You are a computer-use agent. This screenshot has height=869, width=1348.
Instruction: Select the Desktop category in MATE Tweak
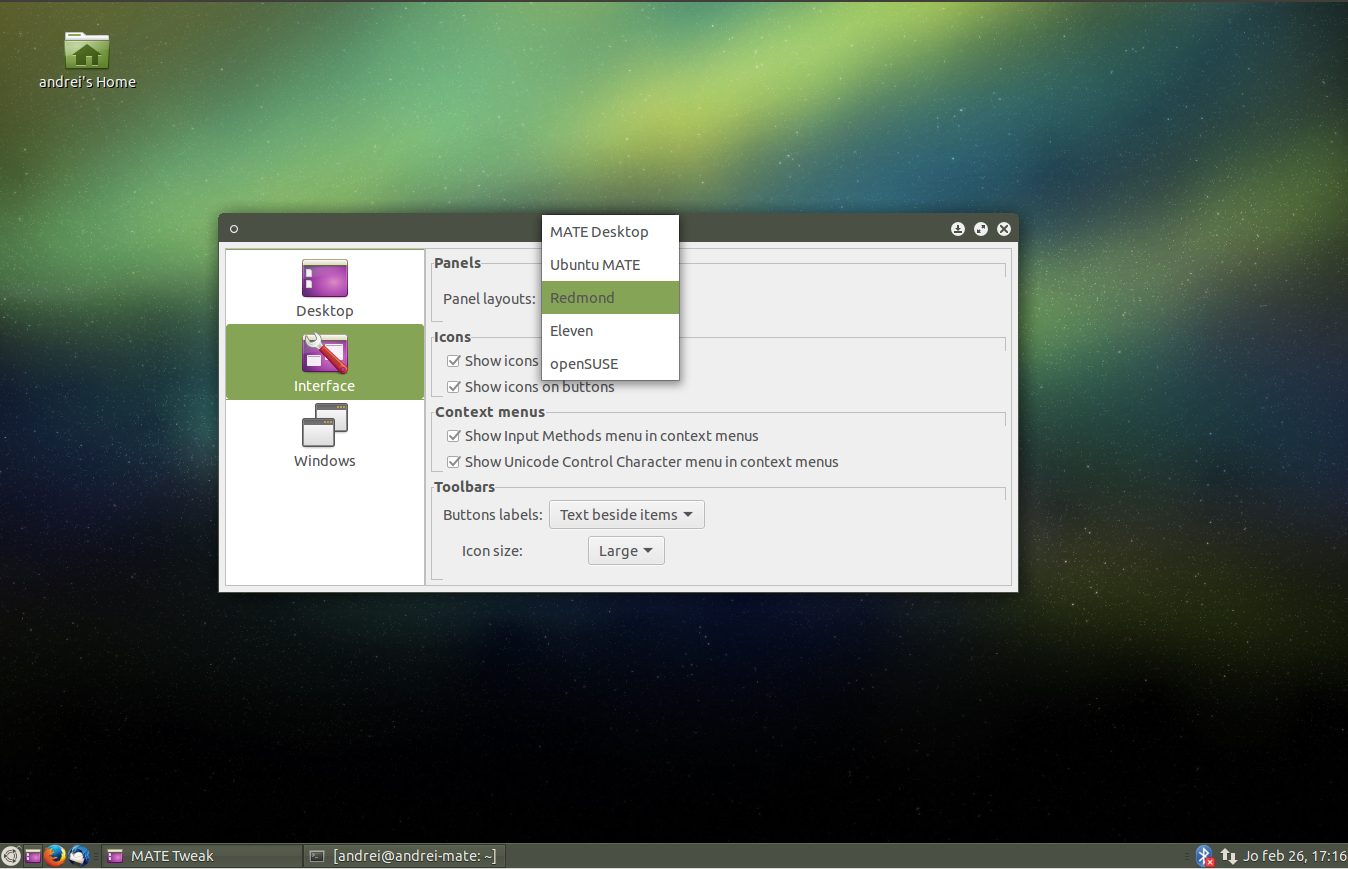(324, 287)
